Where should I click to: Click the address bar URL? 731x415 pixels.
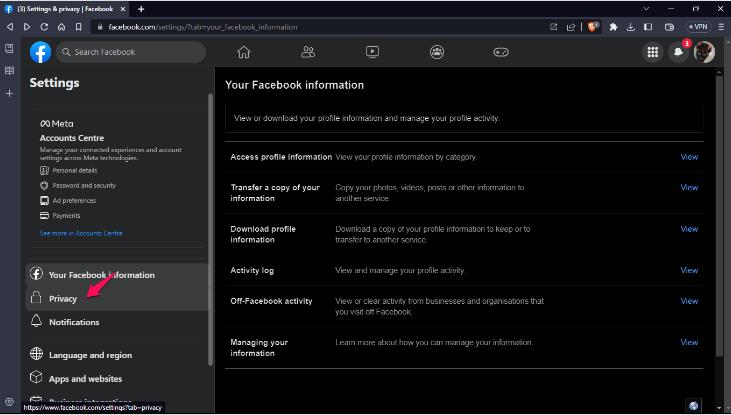(203, 27)
